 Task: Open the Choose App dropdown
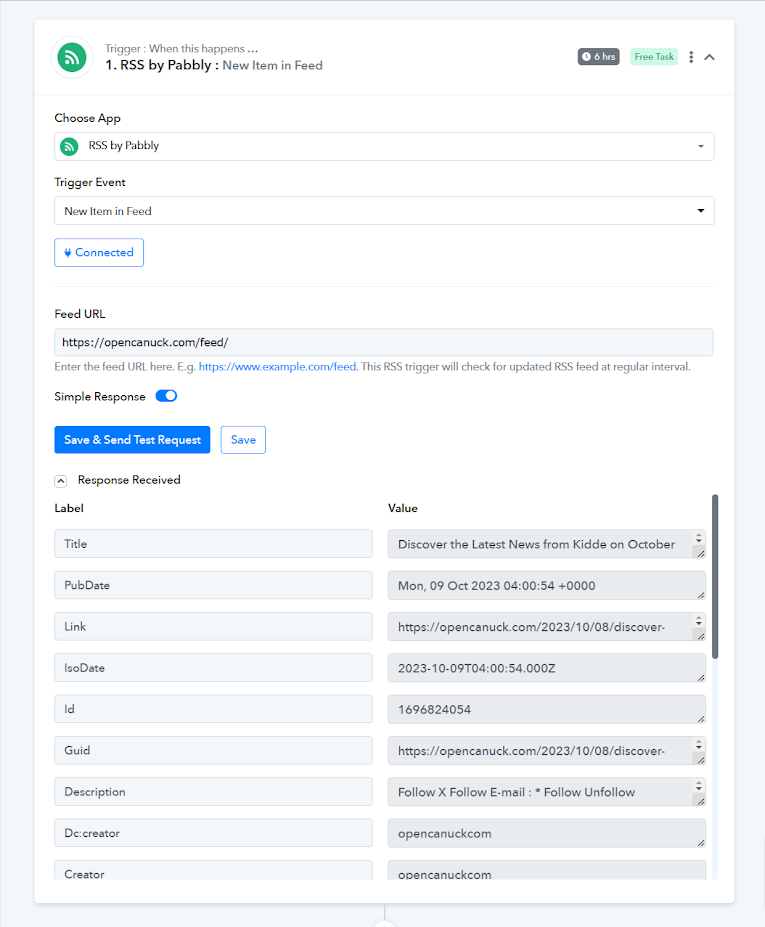click(384, 146)
